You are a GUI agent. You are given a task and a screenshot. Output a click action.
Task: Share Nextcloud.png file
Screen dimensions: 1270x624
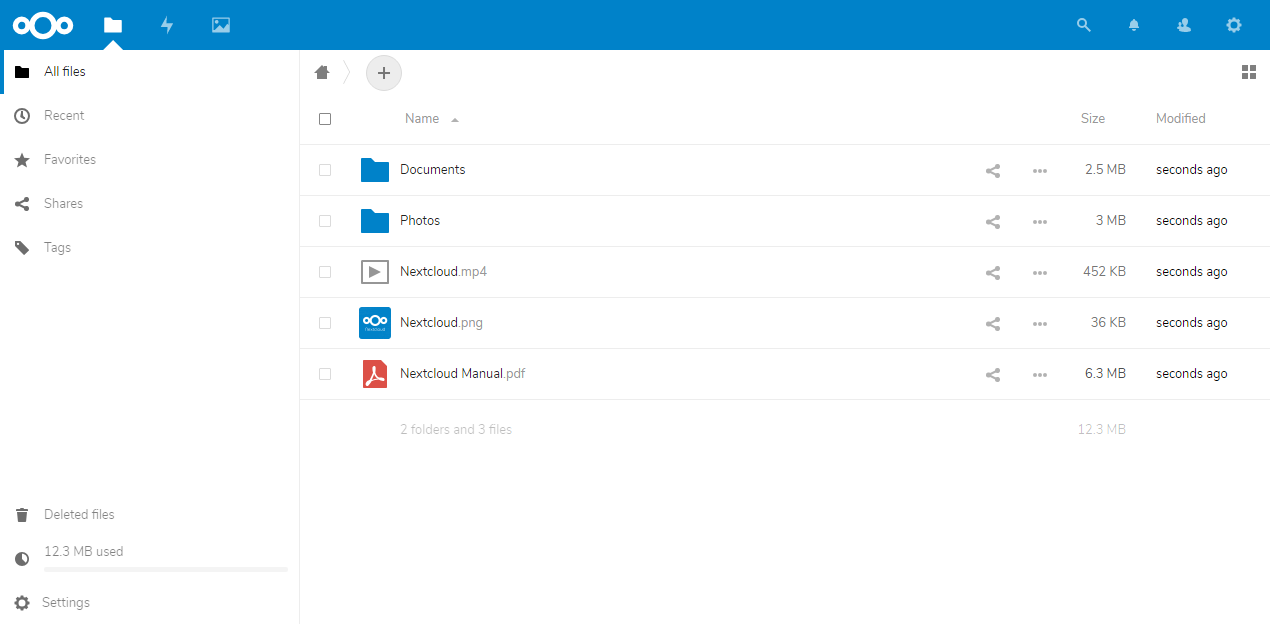coord(993,324)
